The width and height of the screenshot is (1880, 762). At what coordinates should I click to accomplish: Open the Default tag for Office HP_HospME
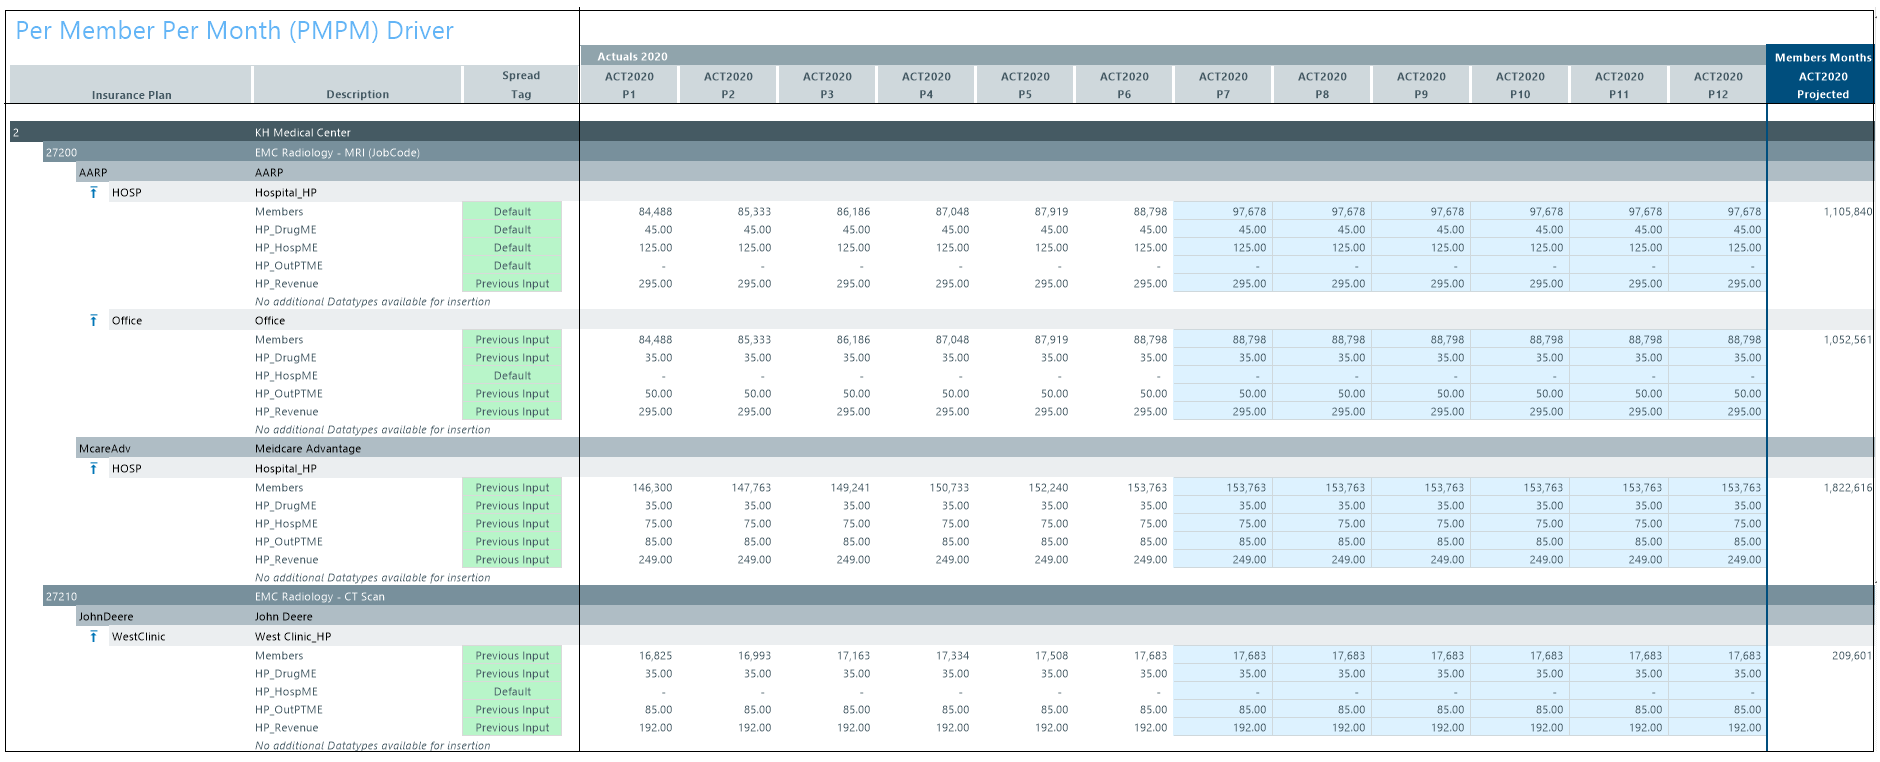coord(512,375)
